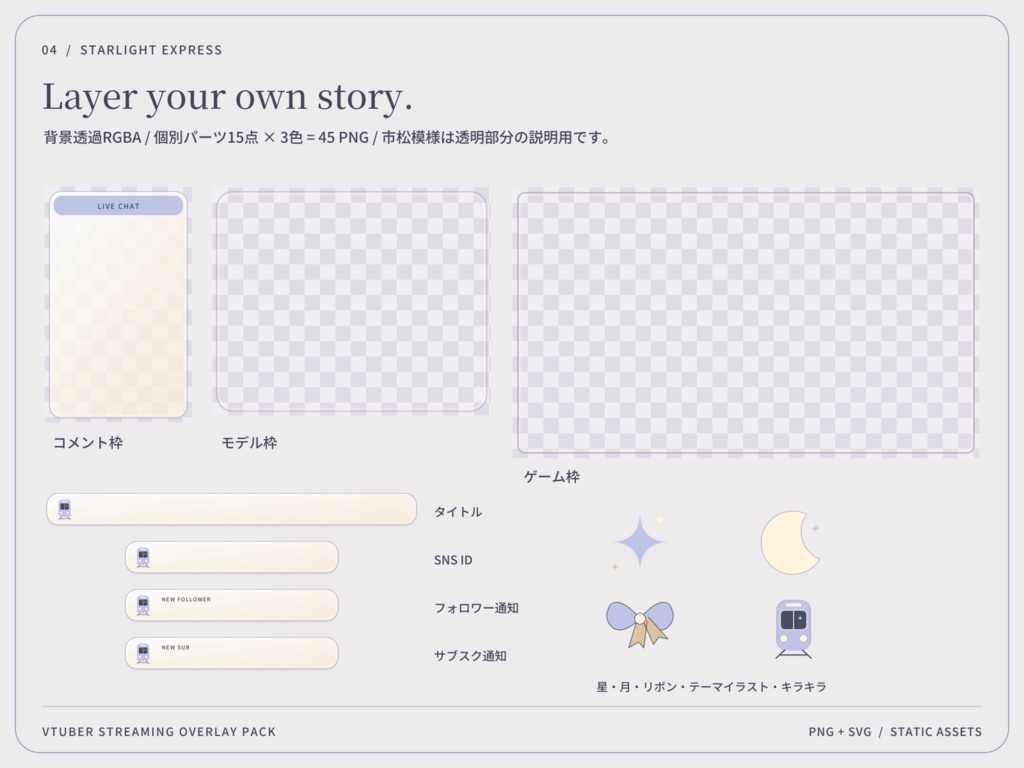Click the 星・月・リボン illustration caption
Image resolution: width=1024 pixels, height=768 pixels.
712,687
